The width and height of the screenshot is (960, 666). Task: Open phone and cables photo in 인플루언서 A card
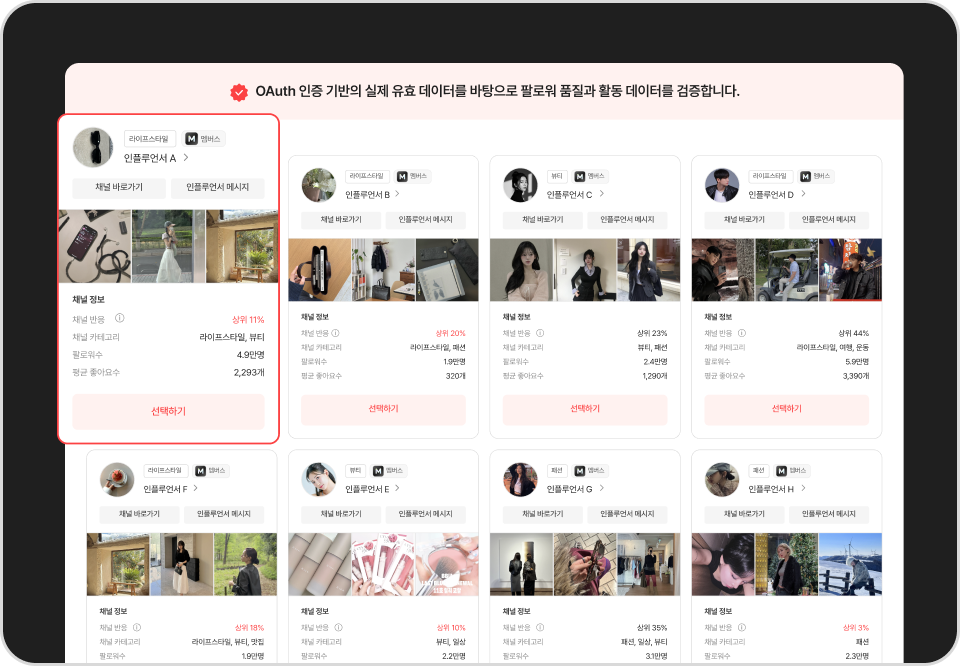(95, 246)
